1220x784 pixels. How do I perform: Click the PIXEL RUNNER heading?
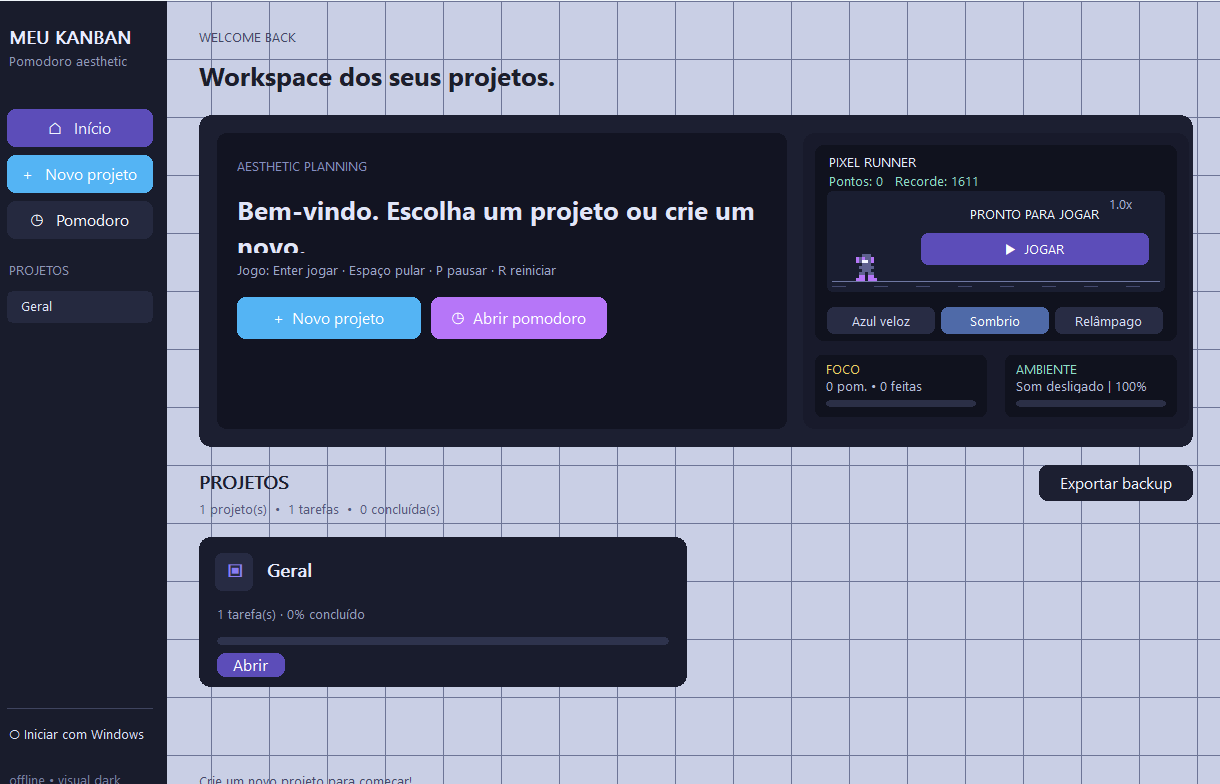(x=873, y=162)
